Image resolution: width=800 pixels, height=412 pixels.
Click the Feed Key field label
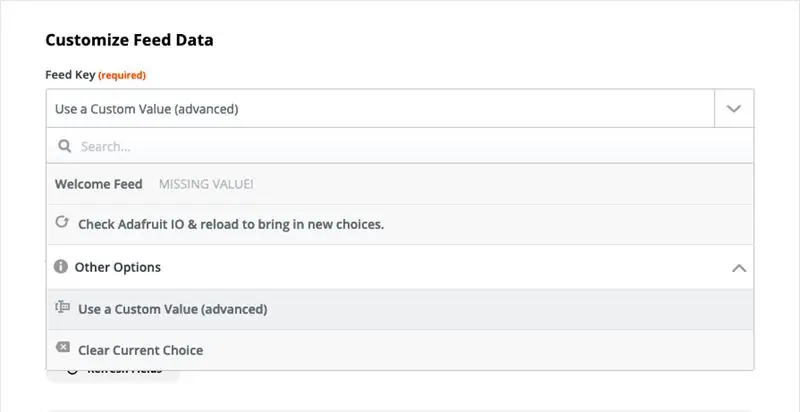[70, 75]
